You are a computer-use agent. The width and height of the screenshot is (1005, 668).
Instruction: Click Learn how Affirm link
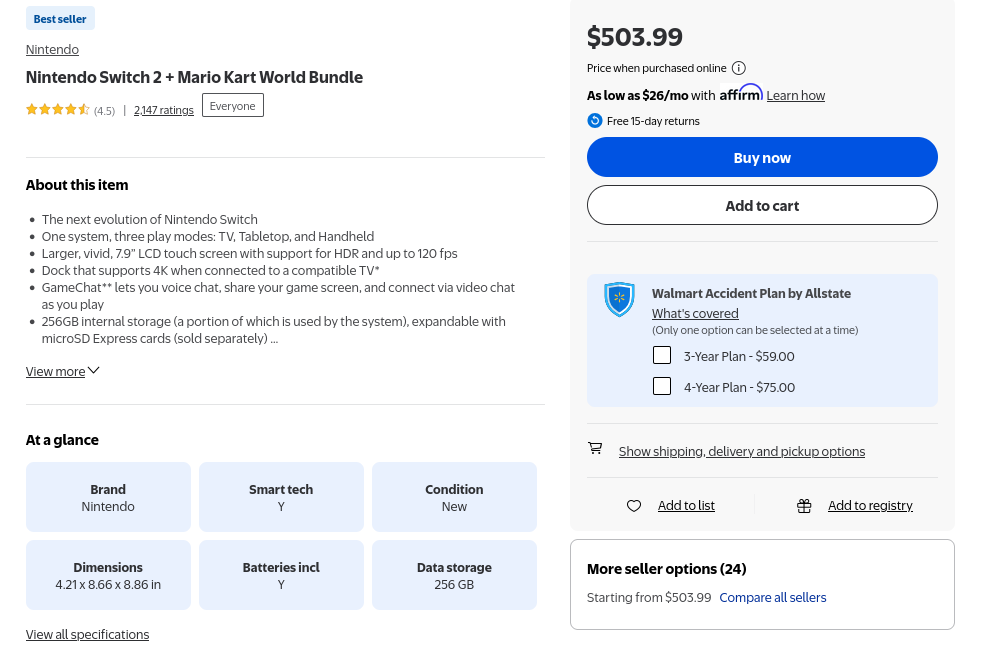point(795,96)
